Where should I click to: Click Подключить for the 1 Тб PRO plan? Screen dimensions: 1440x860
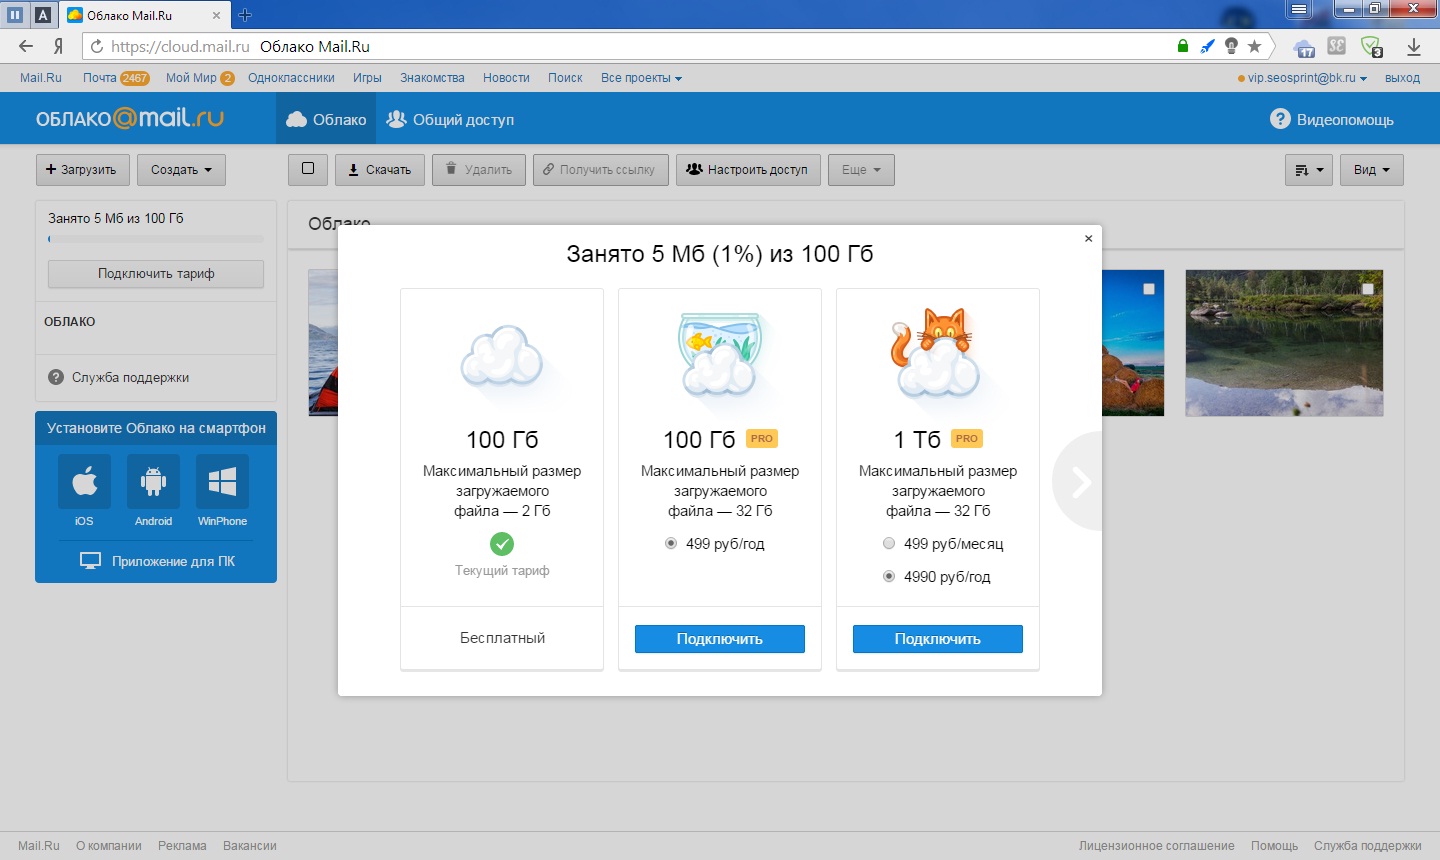coord(938,639)
